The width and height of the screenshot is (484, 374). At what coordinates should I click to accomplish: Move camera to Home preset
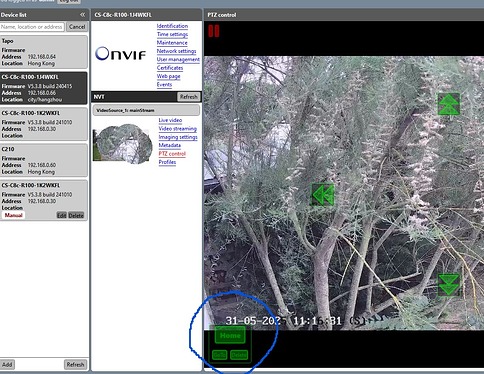click(230, 335)
